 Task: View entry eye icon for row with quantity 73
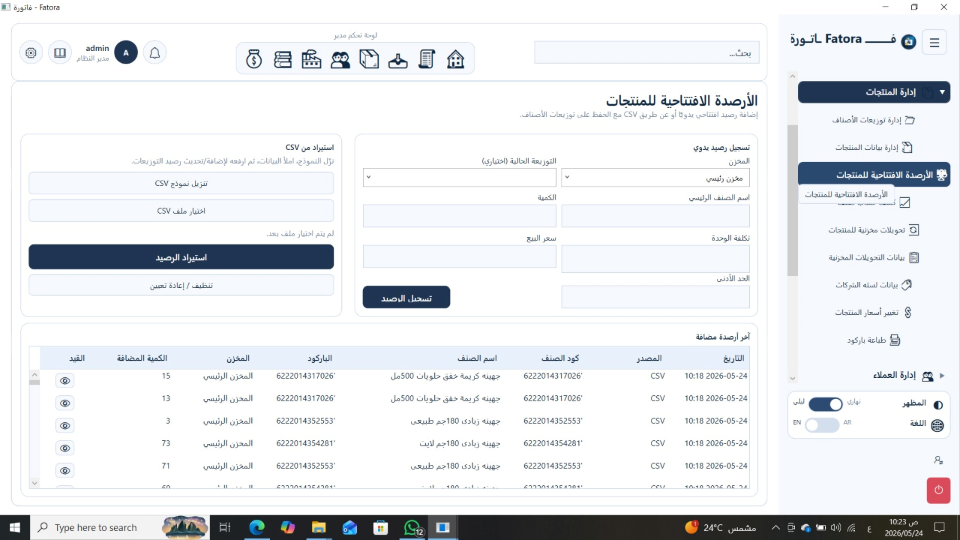(x=64, y=448)
